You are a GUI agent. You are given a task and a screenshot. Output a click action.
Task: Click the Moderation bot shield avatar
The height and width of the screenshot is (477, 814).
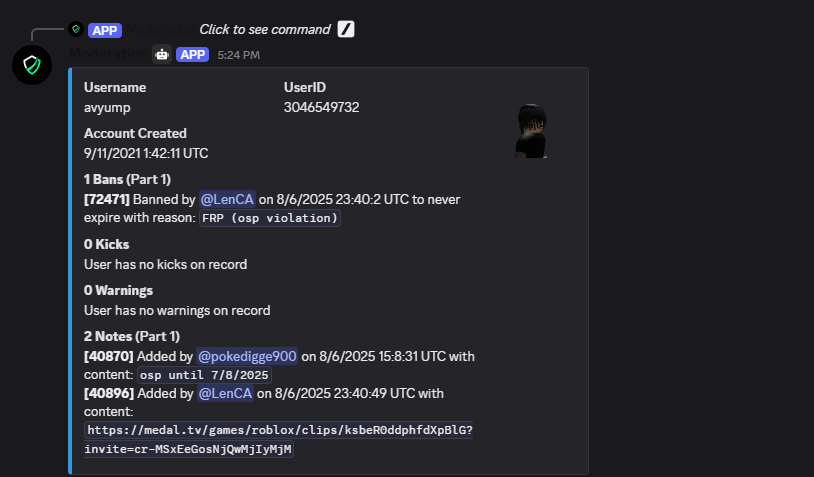point(32,65)
